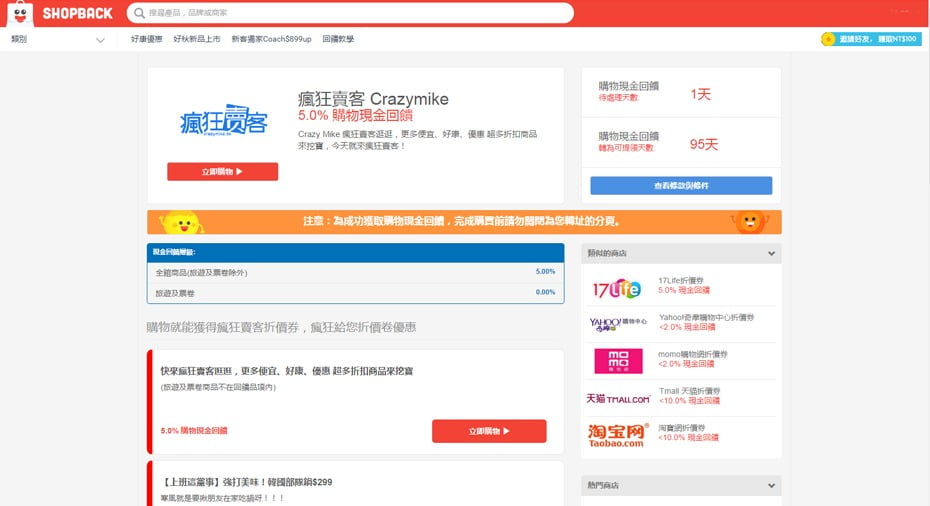Open the 17Life折價券 link
The height and width of the screenshot is (506, 930).
(681, 281)
